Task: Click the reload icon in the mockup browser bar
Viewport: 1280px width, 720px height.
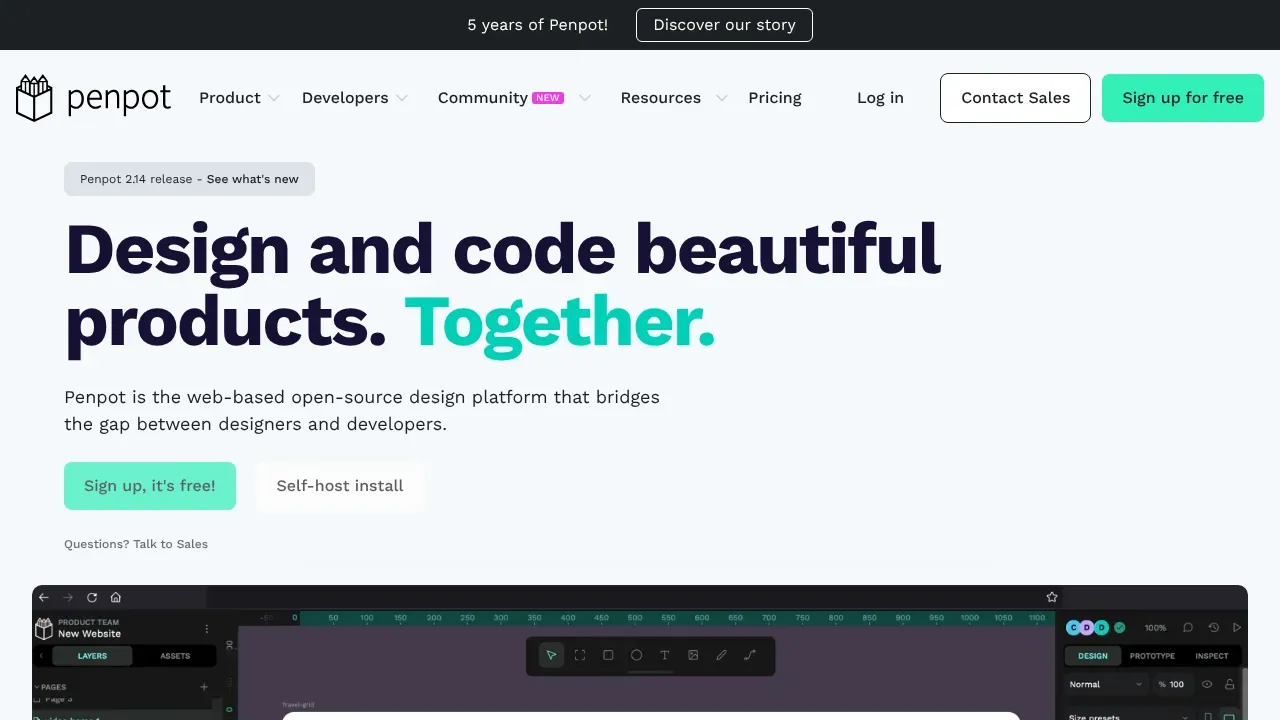Action: tap(92, 597)
